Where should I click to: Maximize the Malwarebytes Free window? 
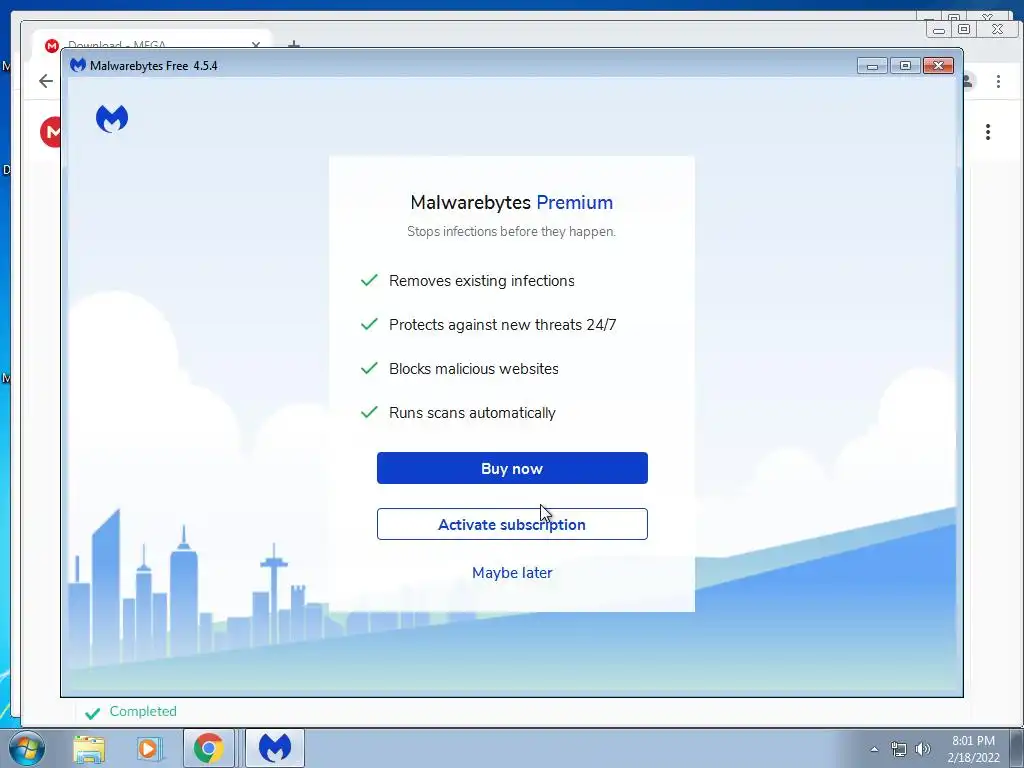[905, 65]
